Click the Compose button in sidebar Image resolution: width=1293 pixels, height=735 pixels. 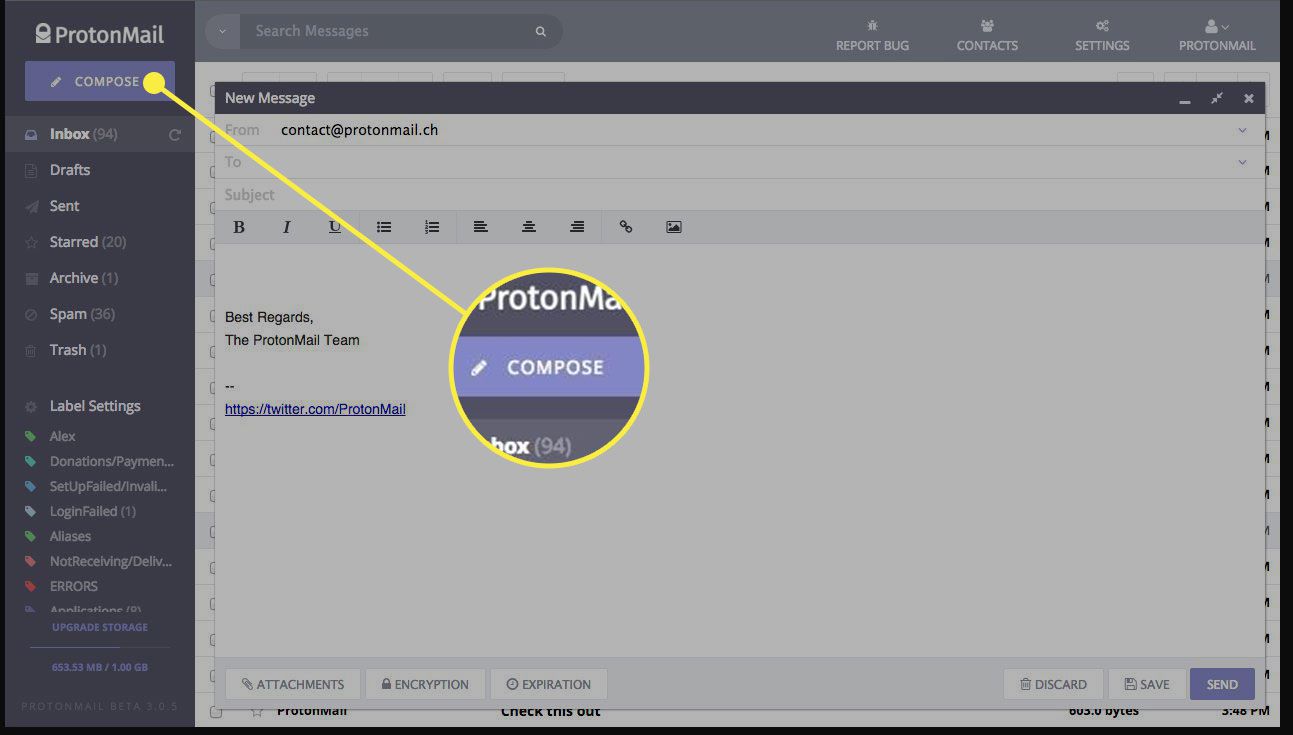[x=100, y=81]
